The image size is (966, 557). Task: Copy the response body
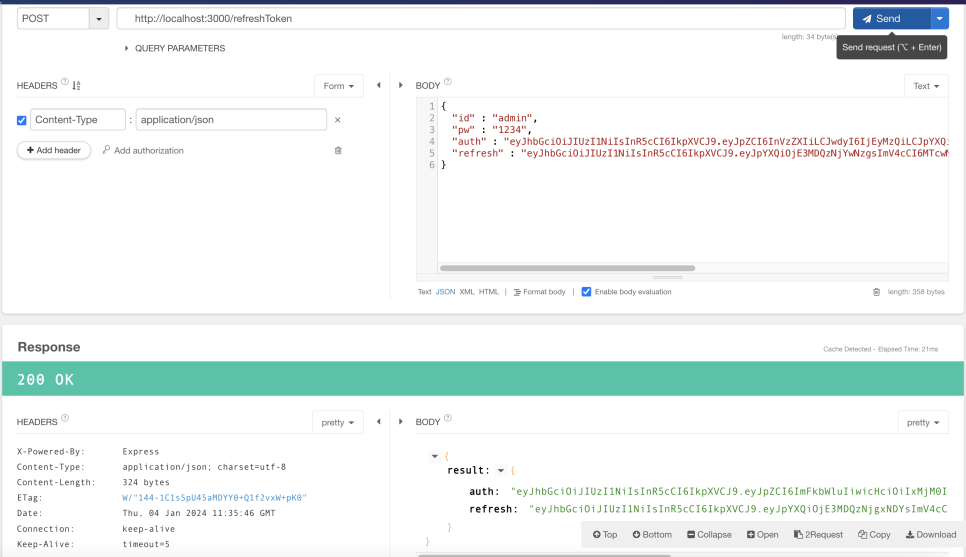coord(875,535)
